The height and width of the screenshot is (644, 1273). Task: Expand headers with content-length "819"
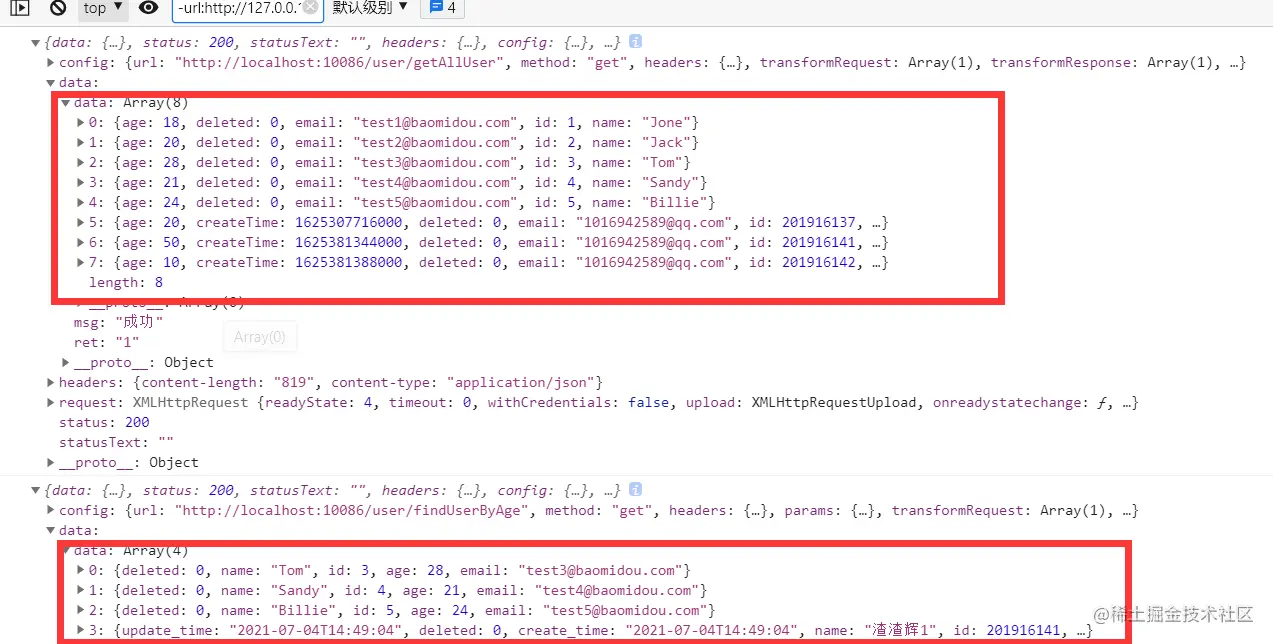coord(51,382)
